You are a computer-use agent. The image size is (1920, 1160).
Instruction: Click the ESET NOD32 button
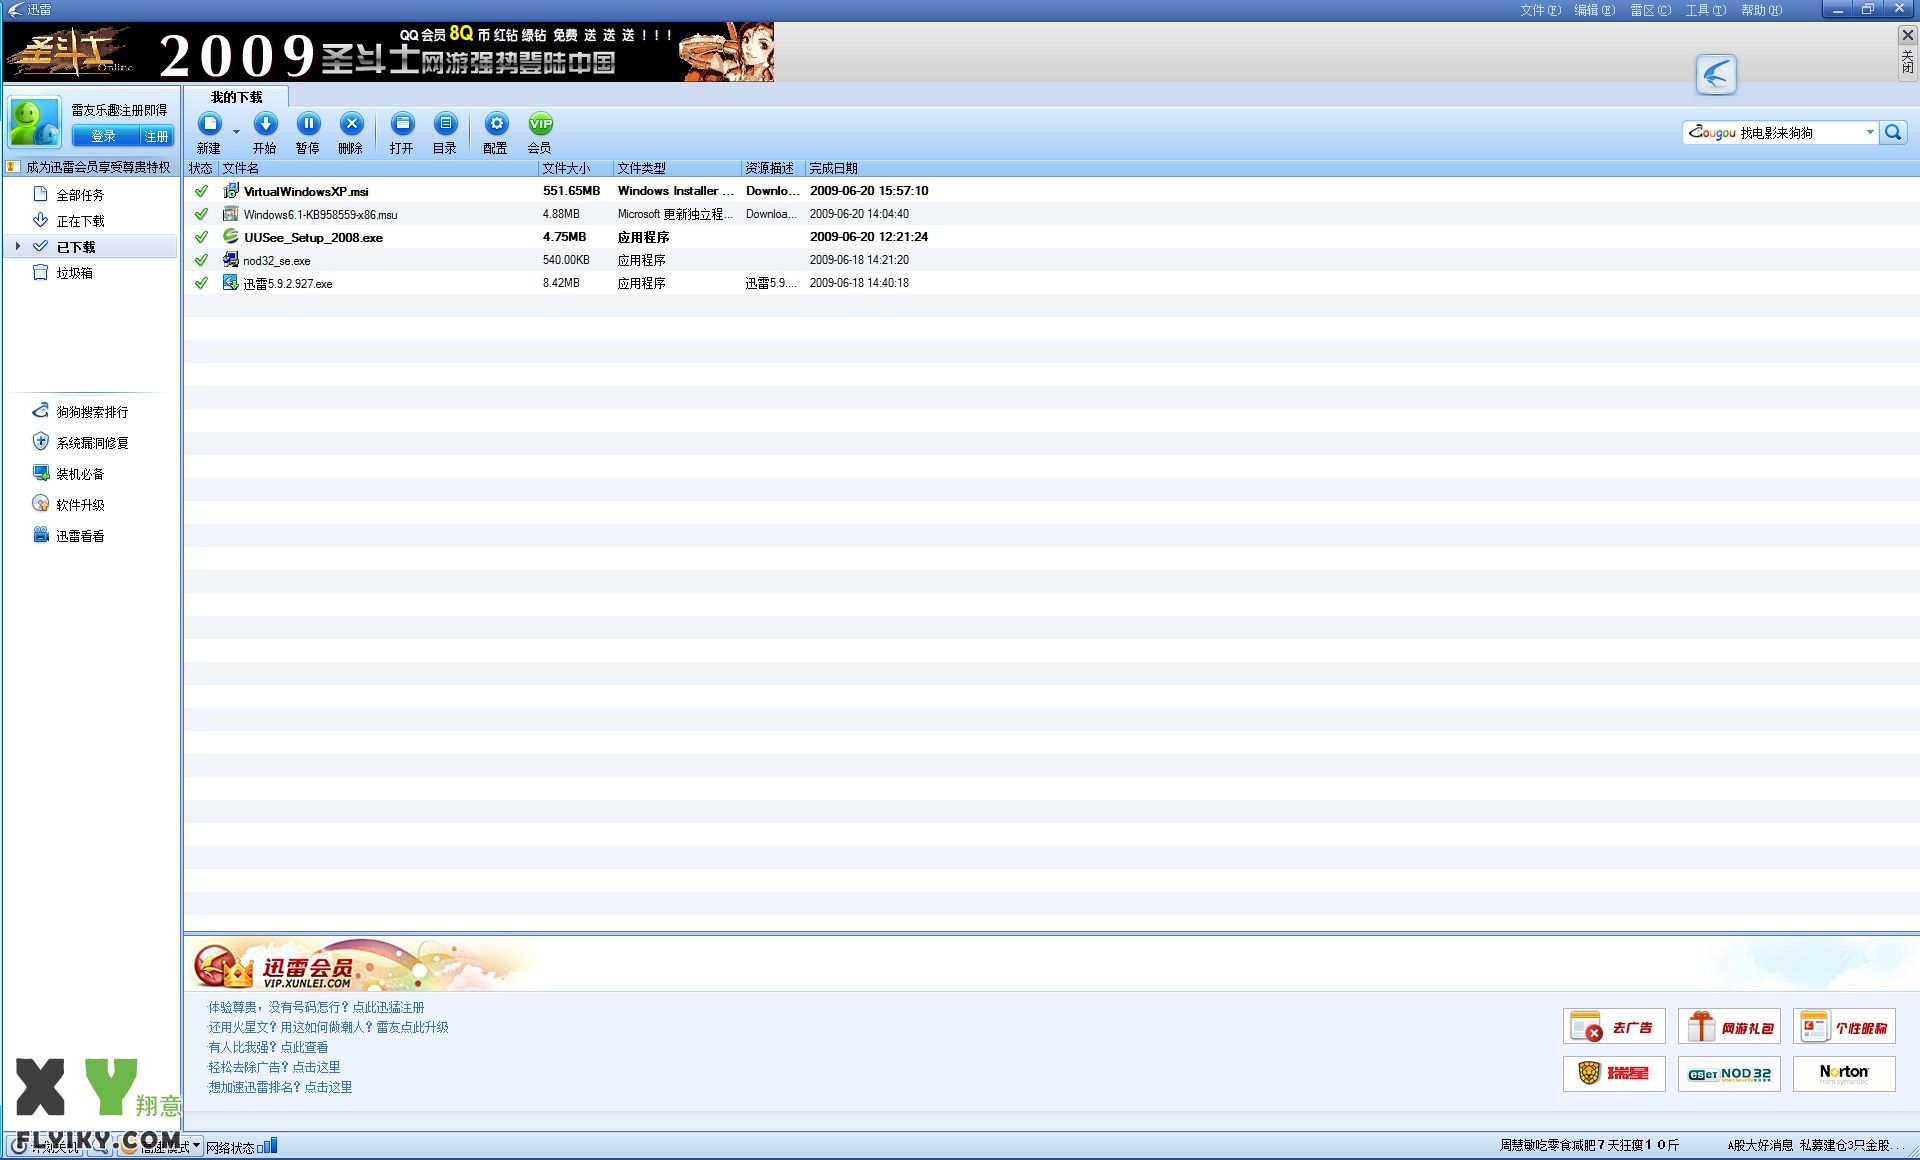pos(1729,1074)
